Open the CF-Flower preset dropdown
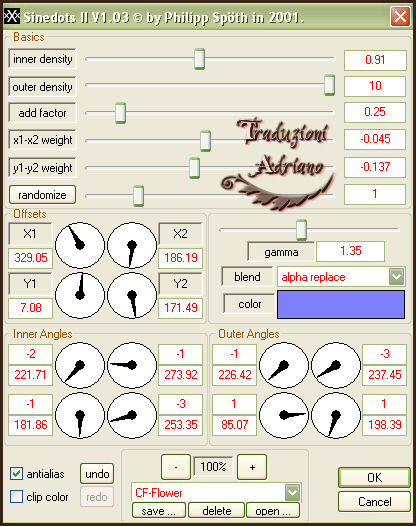Screen dimensions: 416x526 tap(292, 492)
